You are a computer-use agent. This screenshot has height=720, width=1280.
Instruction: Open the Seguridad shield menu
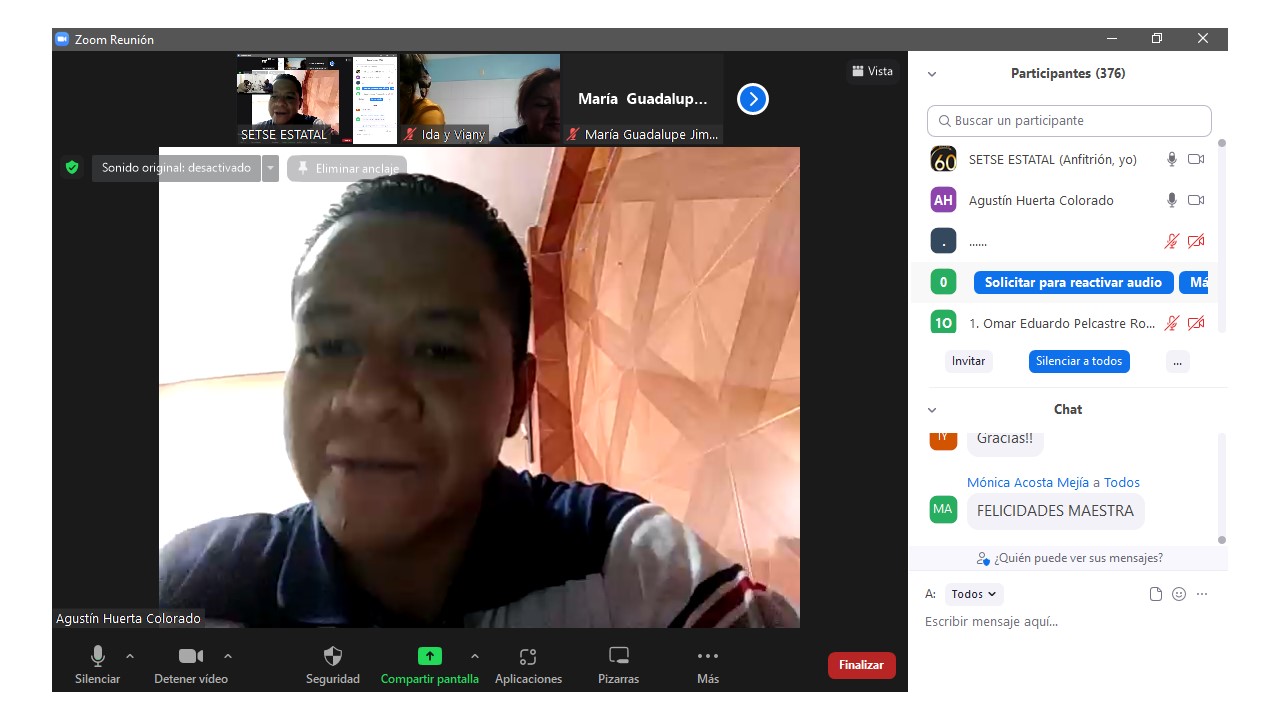point(333,666)
